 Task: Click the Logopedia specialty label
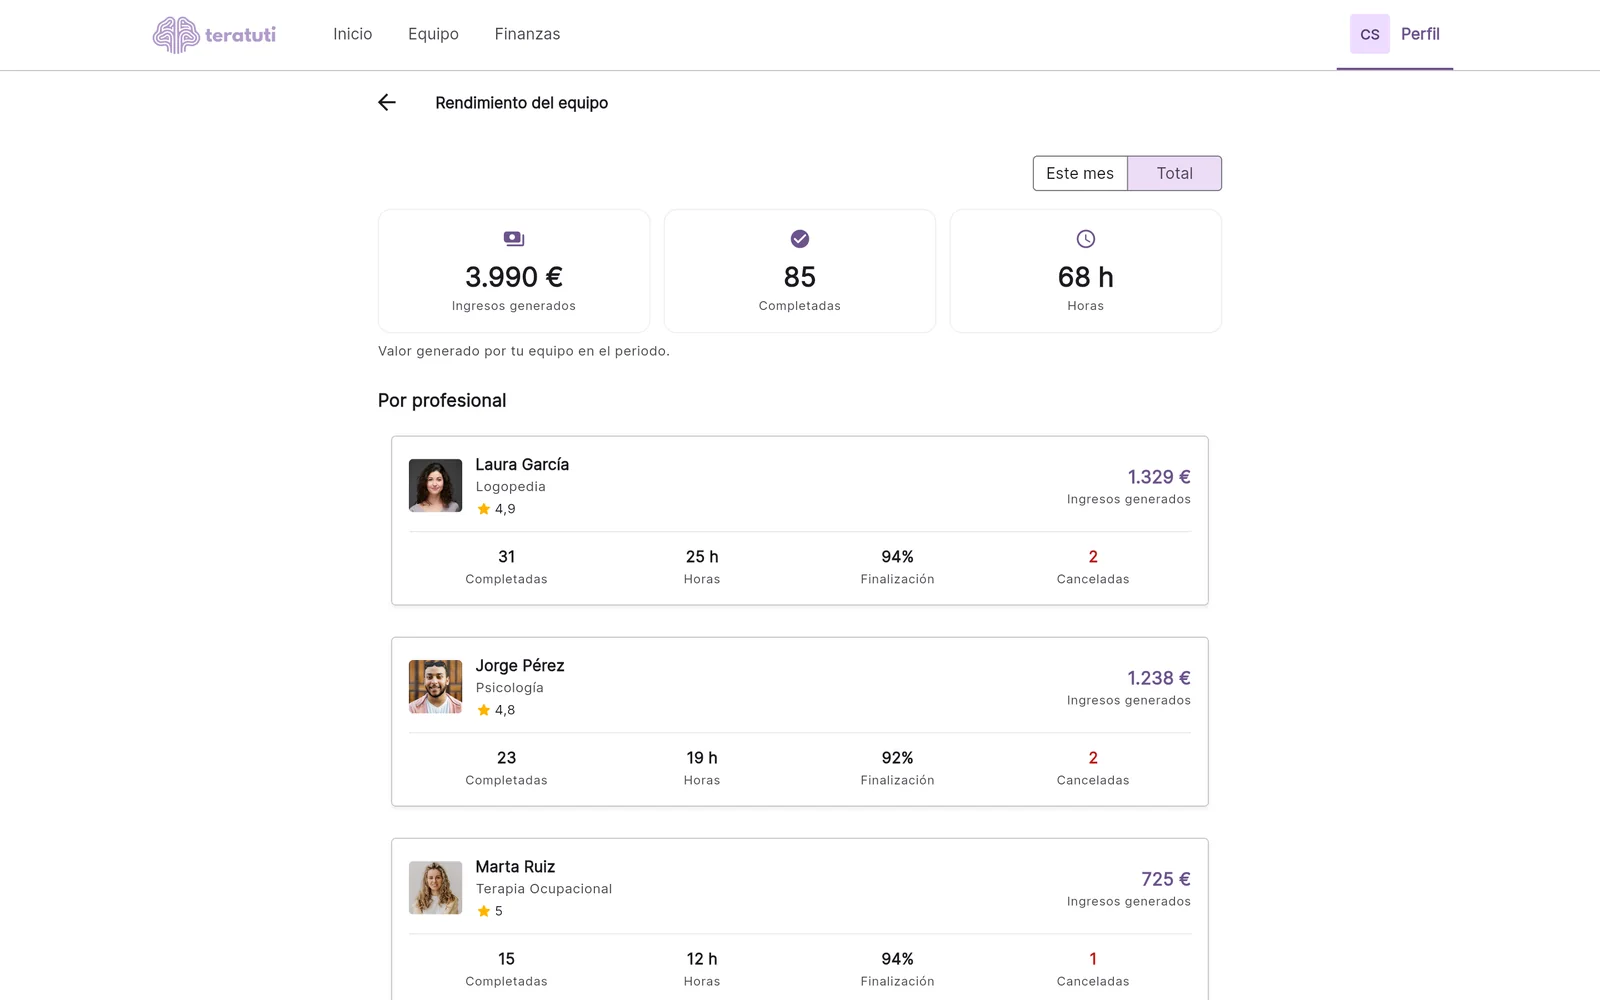point(511,487)
